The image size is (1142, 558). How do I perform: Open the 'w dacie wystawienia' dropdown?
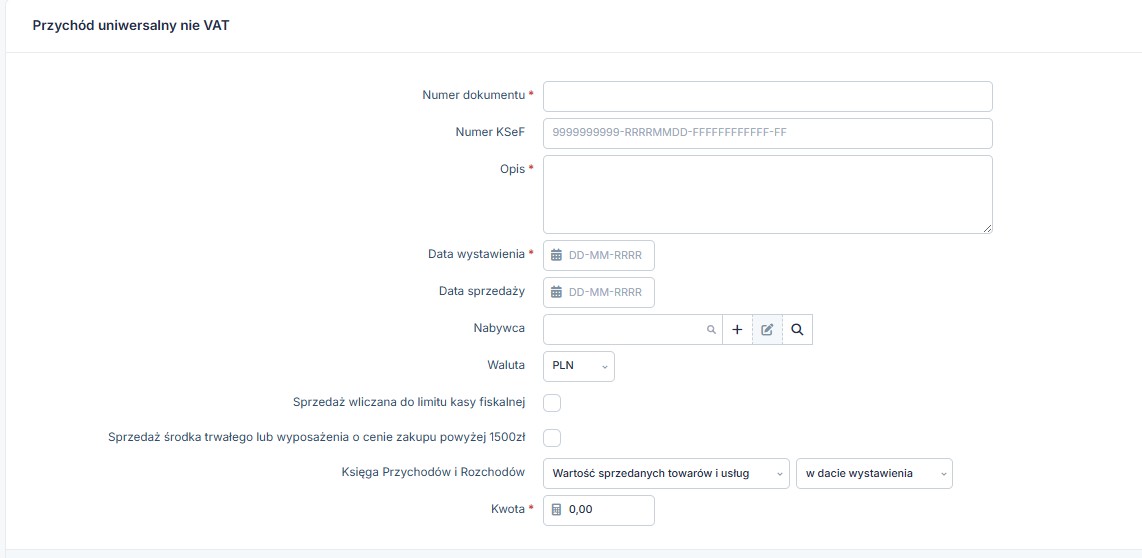(x=873, y=474)
